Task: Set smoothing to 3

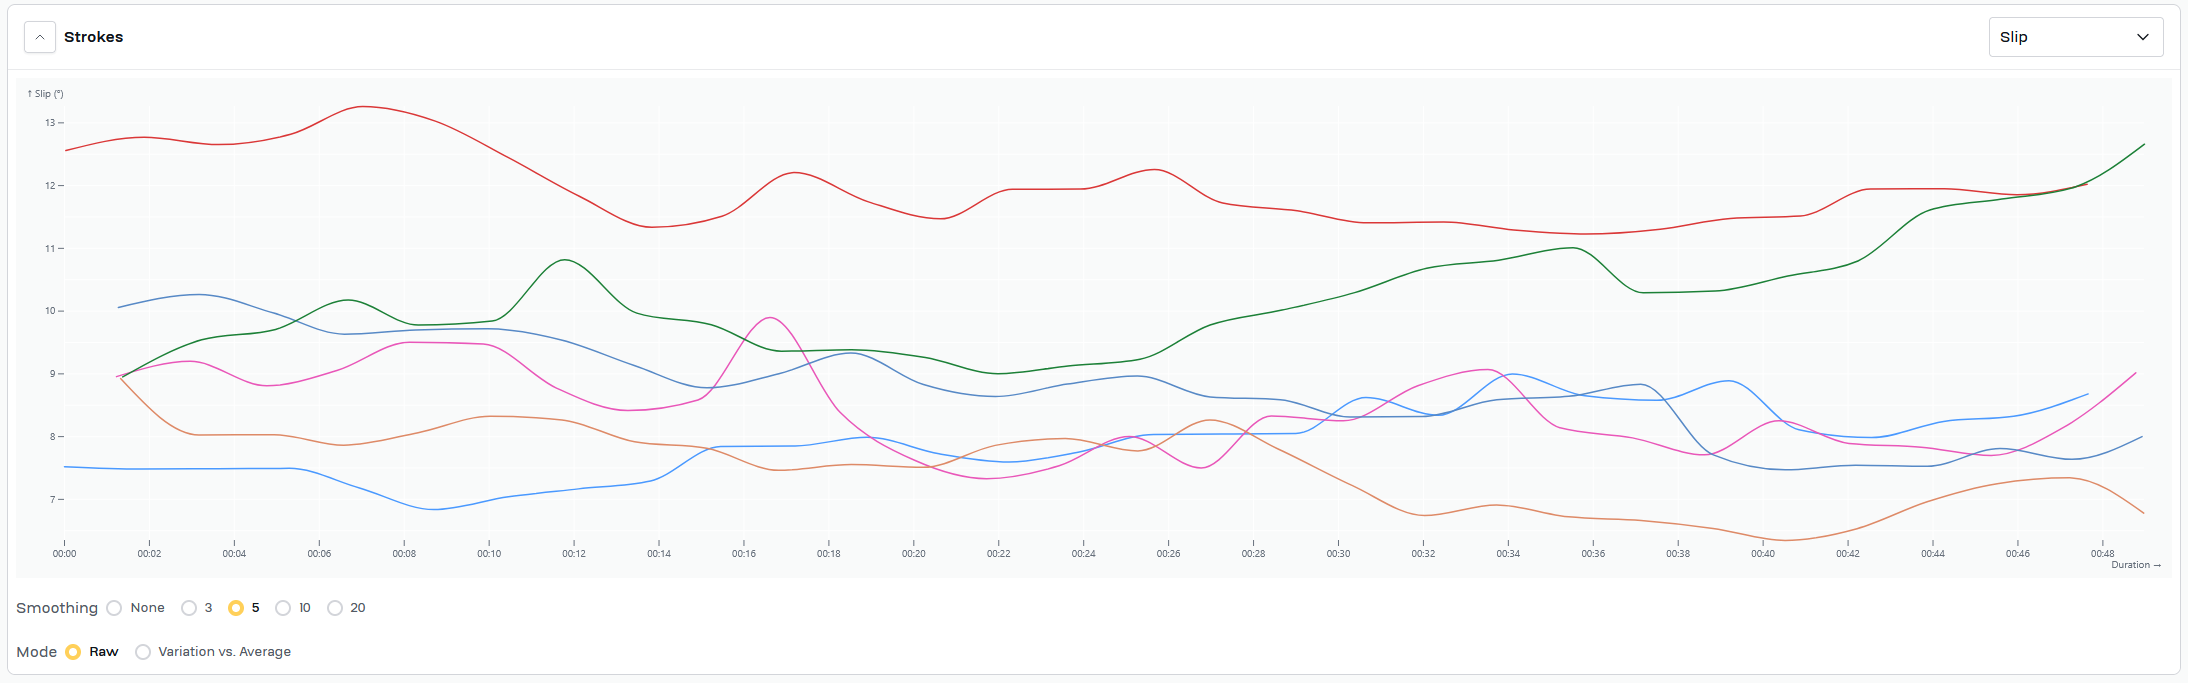Action: 189,608
